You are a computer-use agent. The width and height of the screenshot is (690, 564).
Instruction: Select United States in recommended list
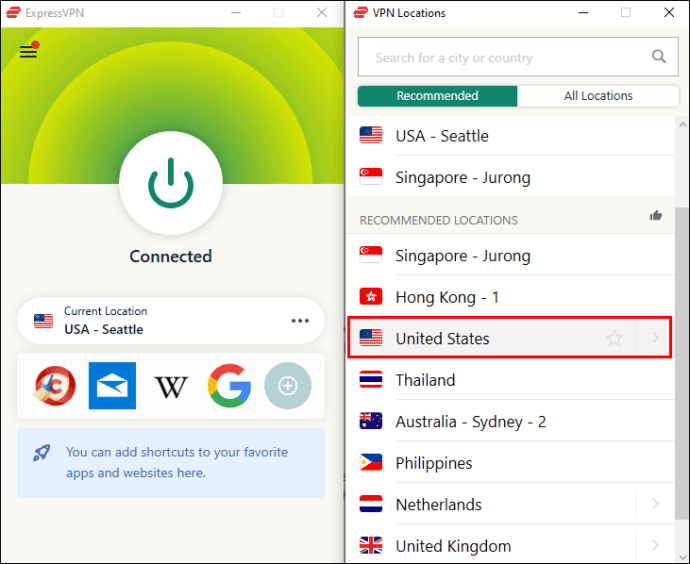tap(510, 338)
